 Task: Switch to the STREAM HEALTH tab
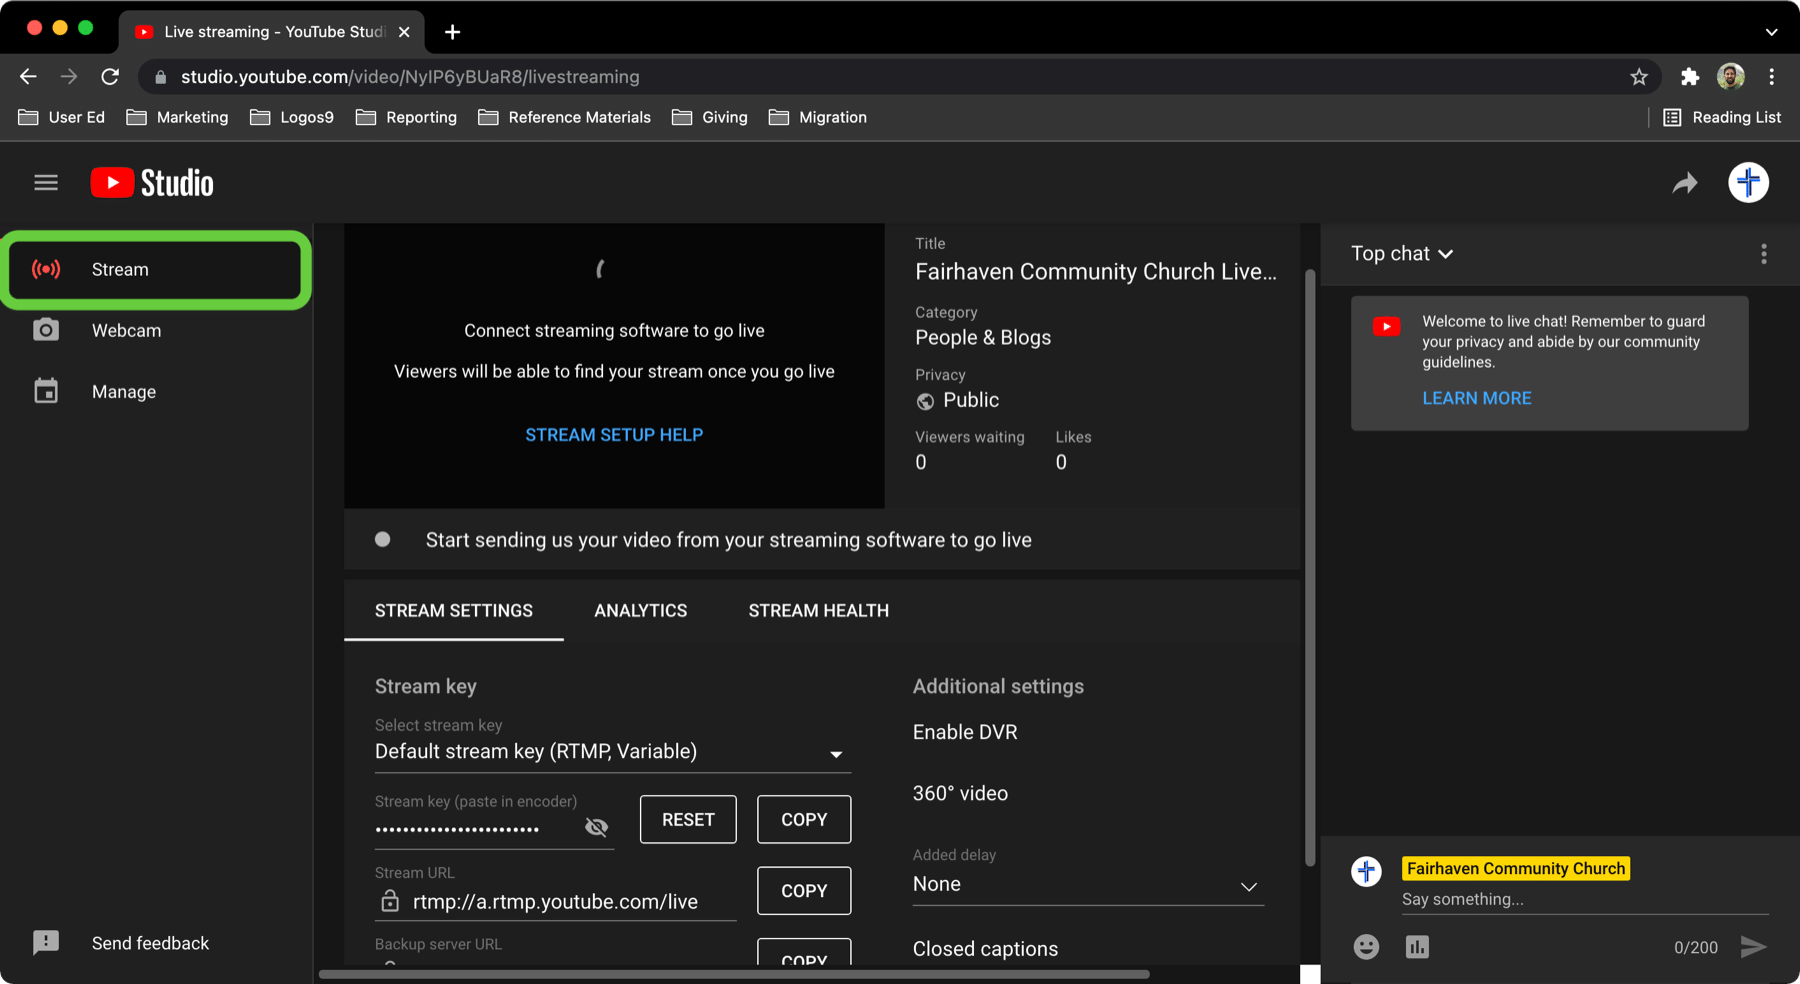click(819, 611)
